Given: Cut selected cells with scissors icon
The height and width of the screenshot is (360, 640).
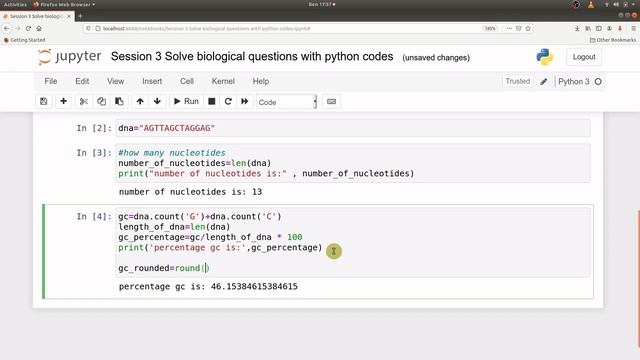Looking at the screenshot, I should (84, 102).
